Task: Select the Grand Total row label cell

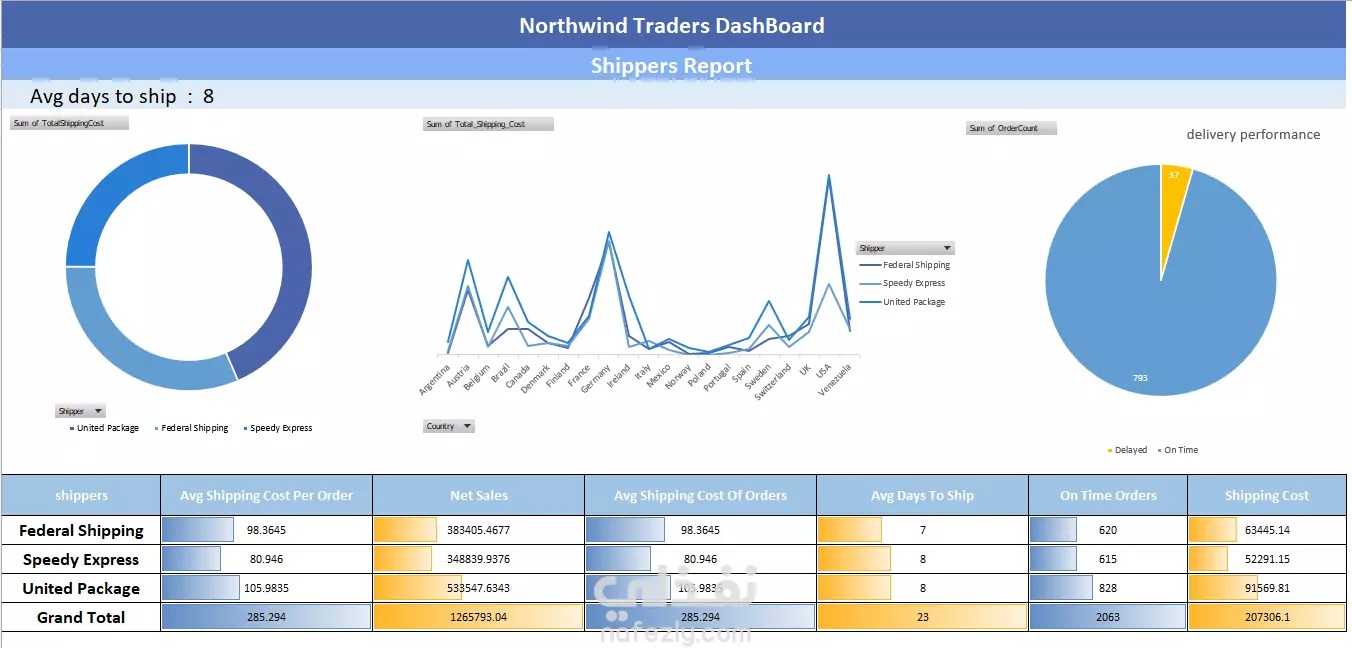Action: point(81,617)
